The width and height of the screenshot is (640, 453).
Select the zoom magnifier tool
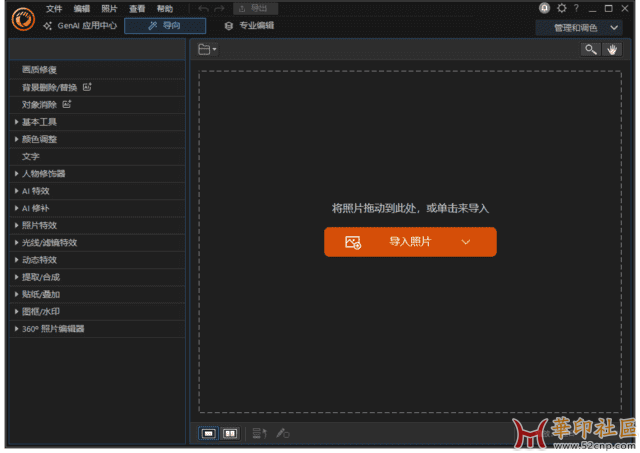591,49
